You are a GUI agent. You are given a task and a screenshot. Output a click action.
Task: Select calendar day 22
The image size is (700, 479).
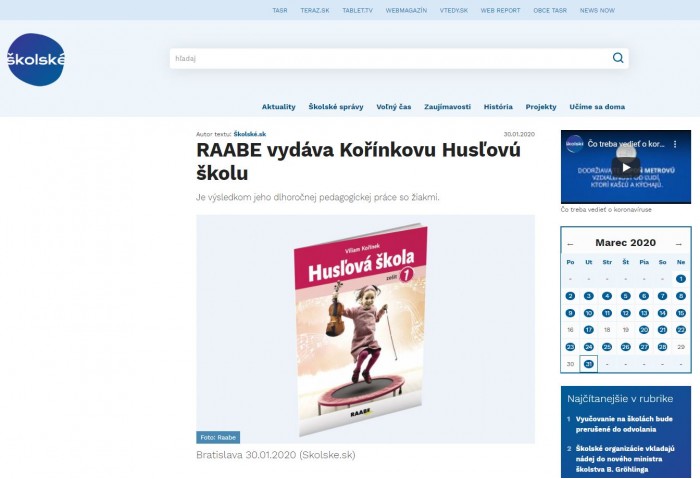(x=680, y=330)
